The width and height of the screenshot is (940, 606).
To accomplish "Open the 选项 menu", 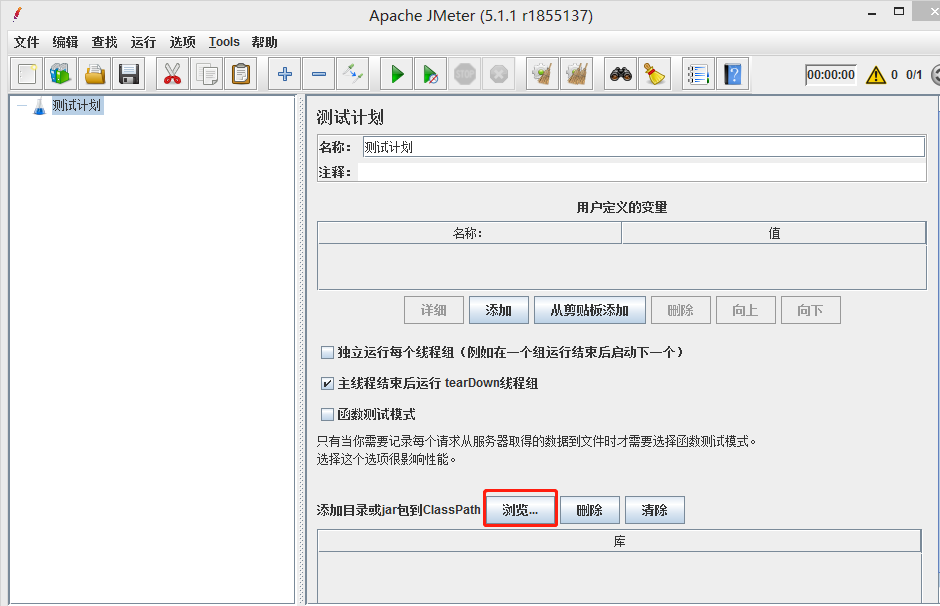I will pyautogui.click(x=182, y=42).
